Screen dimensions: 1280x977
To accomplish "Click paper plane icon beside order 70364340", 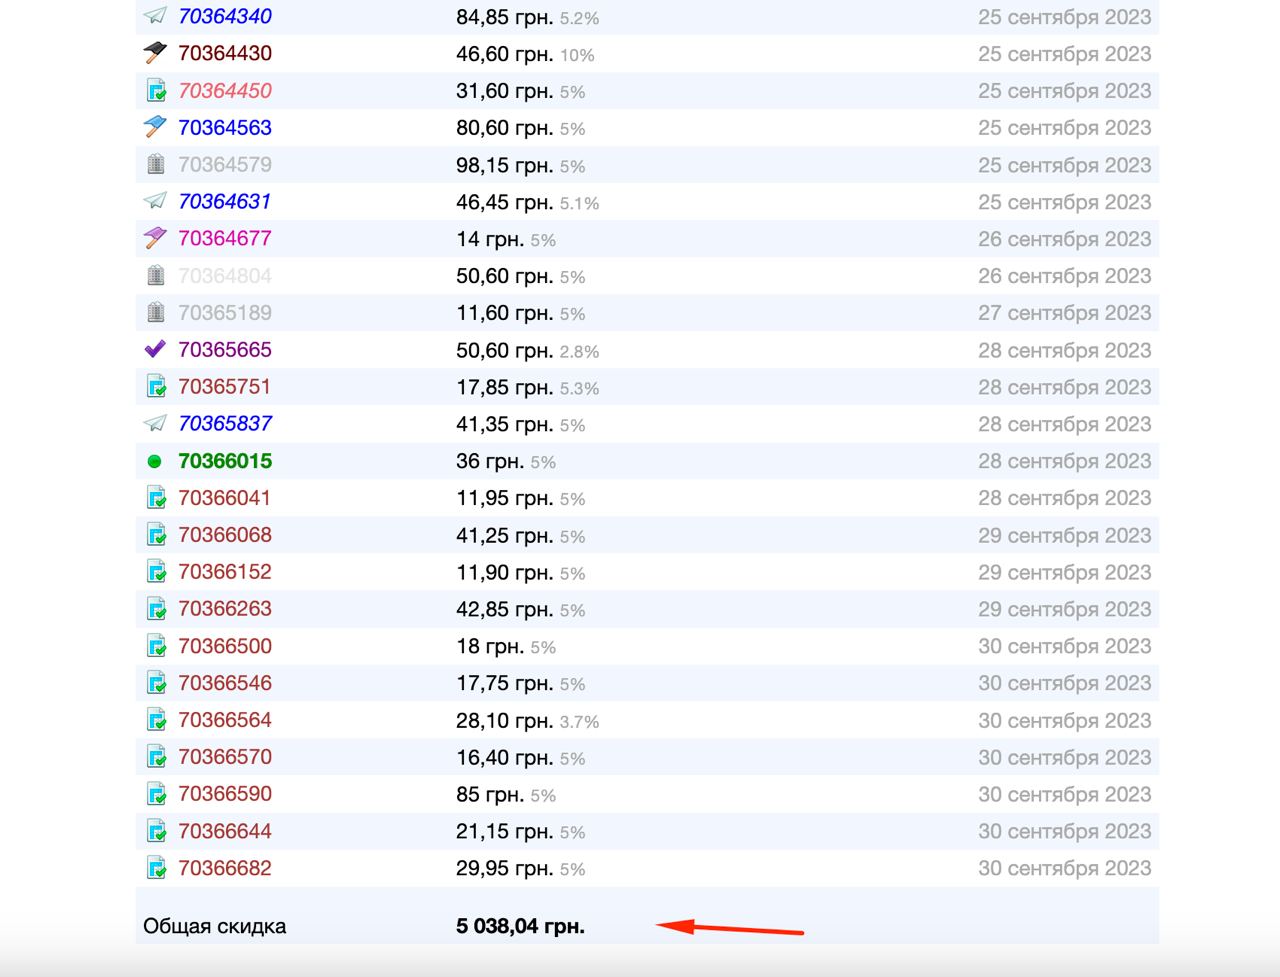I will click(155, 17).
